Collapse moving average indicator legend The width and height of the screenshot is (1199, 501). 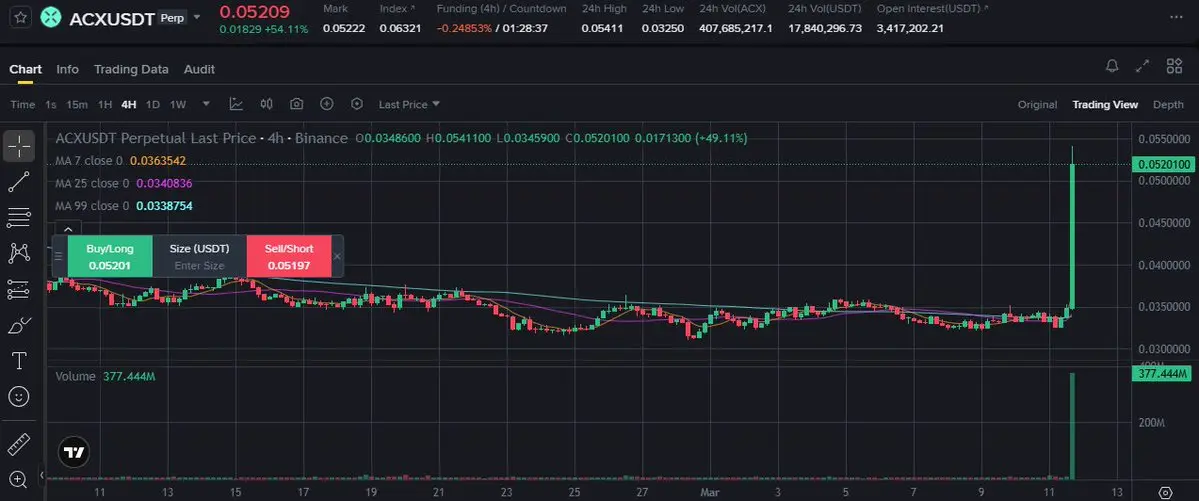coord(68,228)
